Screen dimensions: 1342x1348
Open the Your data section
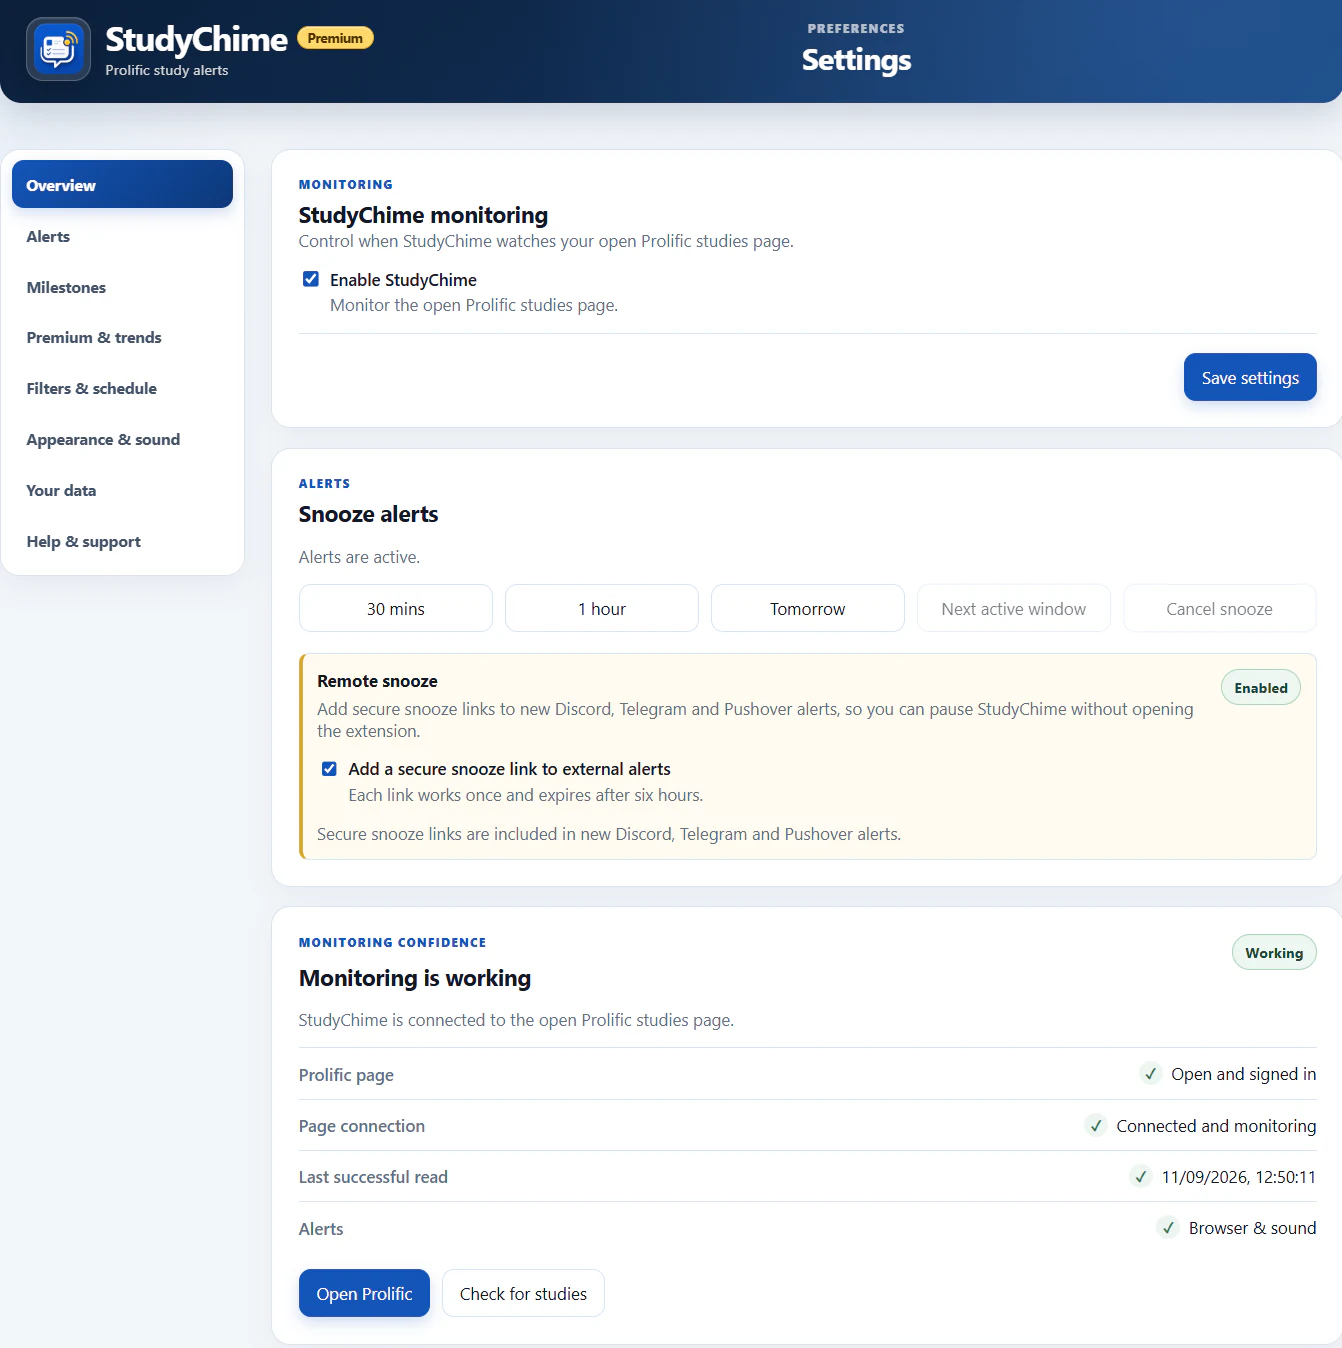click(x=122, y=490)
